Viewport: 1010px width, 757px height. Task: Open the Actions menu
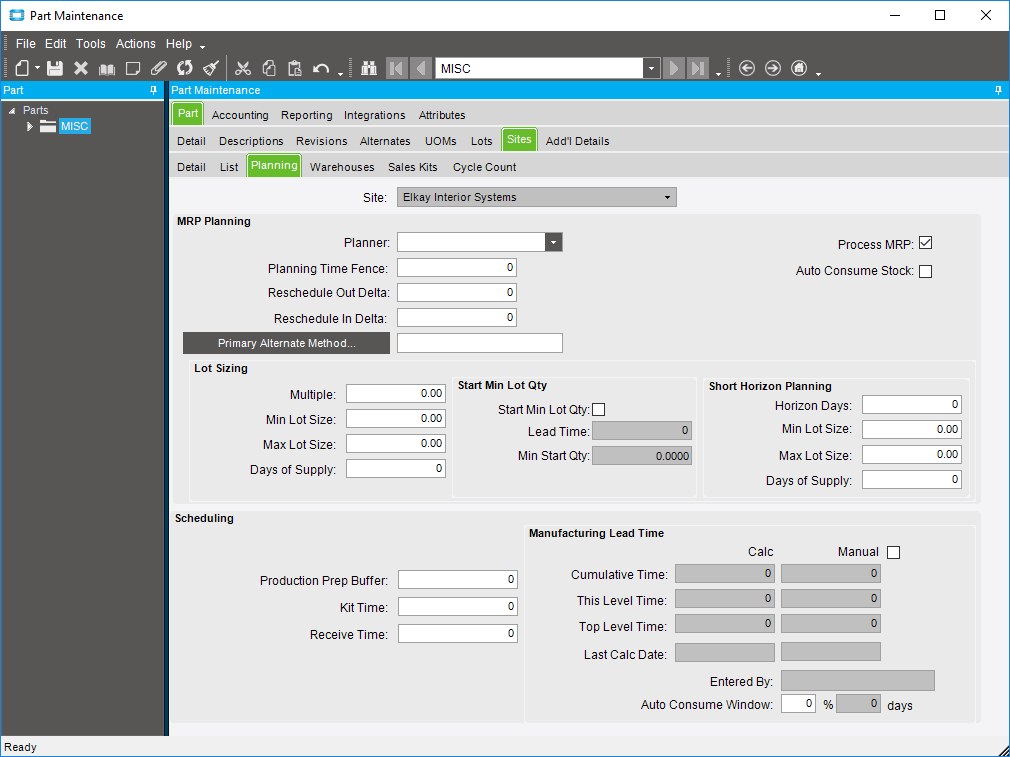point(135,44)
